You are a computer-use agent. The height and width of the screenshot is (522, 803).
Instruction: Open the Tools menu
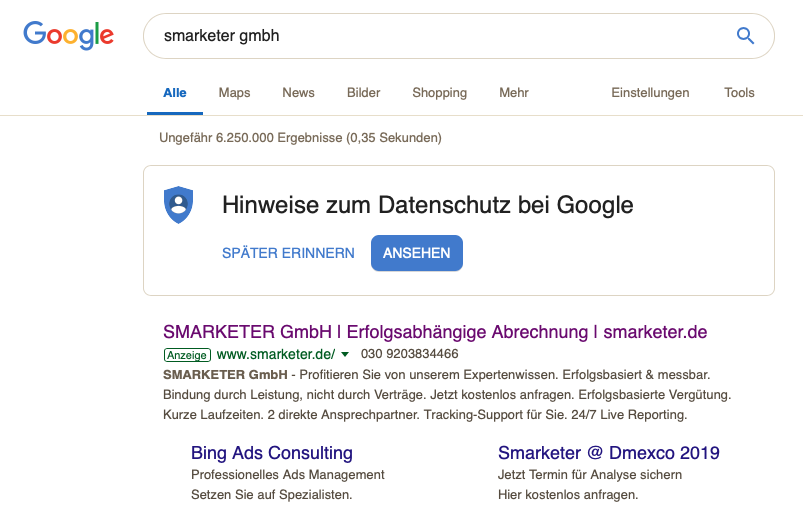(x=739, y=93)
